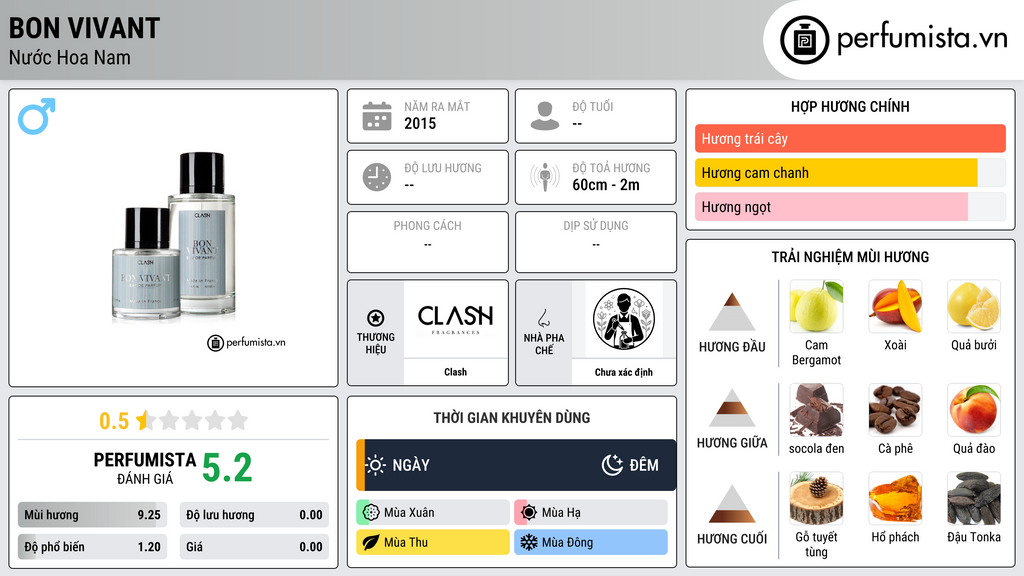
Task: Click the nose icon above Nhà pha chế
Action: point(543,318)
